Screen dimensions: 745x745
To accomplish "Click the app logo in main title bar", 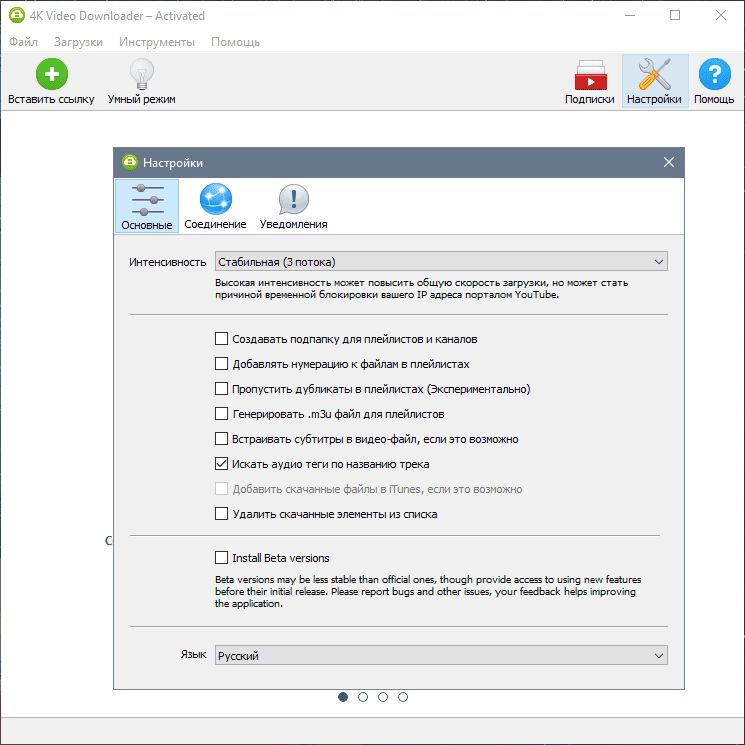I will pos(17,15).
